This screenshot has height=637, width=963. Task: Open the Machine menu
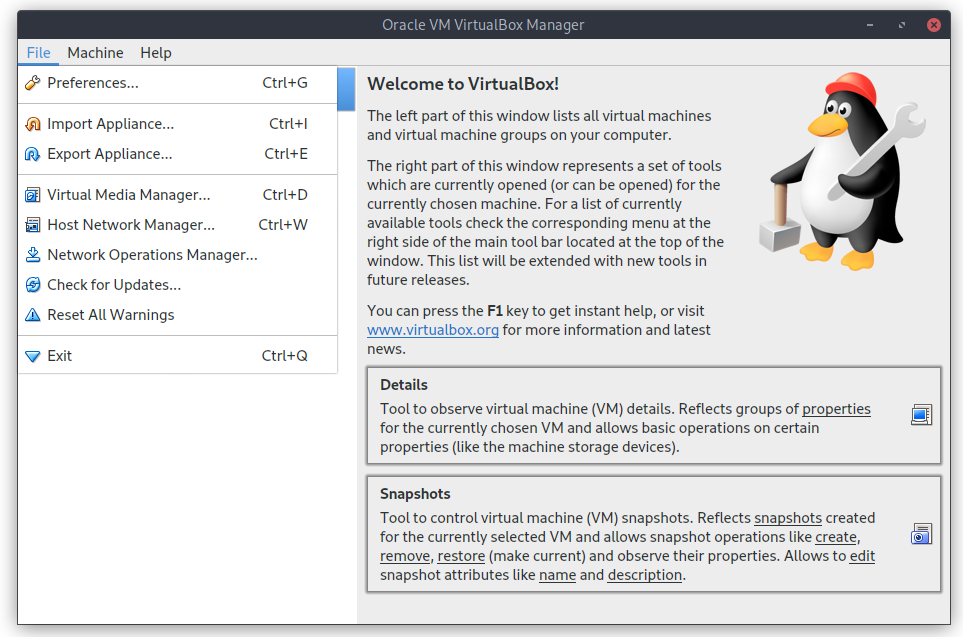95,53
